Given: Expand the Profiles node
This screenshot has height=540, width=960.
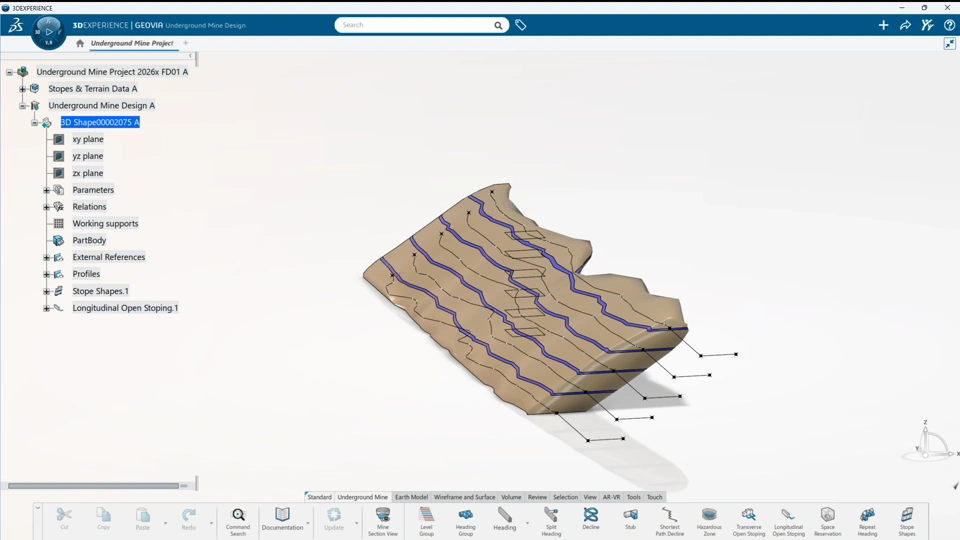Looking at the screenshot, I should coord(47,274).
